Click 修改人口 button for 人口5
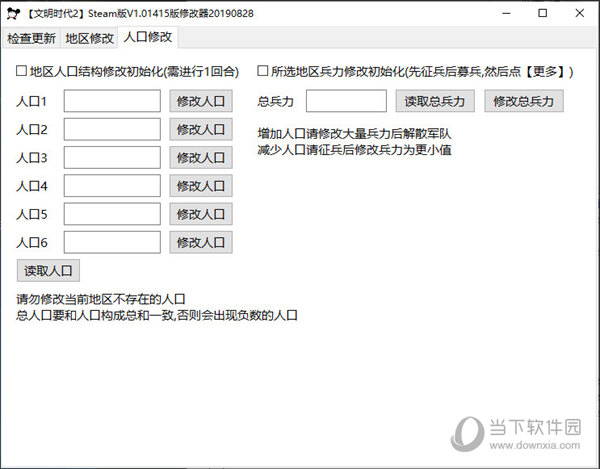 pos(201,214)
